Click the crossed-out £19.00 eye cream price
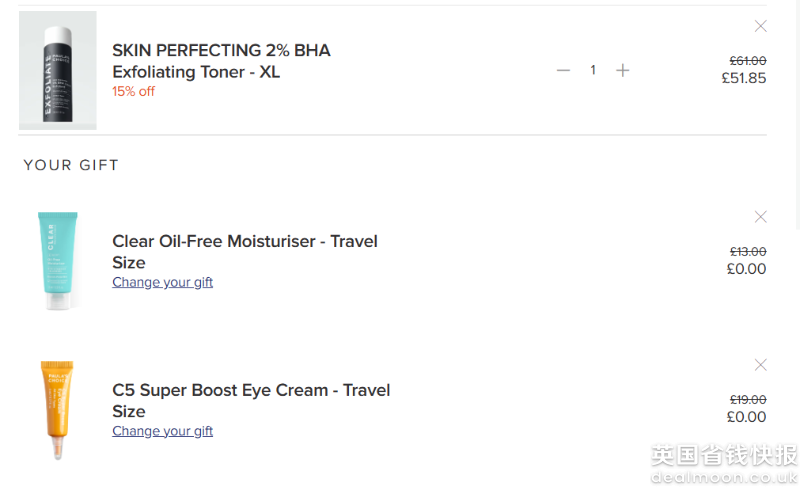This screenshot has width=800, height=494. [748, 400]
